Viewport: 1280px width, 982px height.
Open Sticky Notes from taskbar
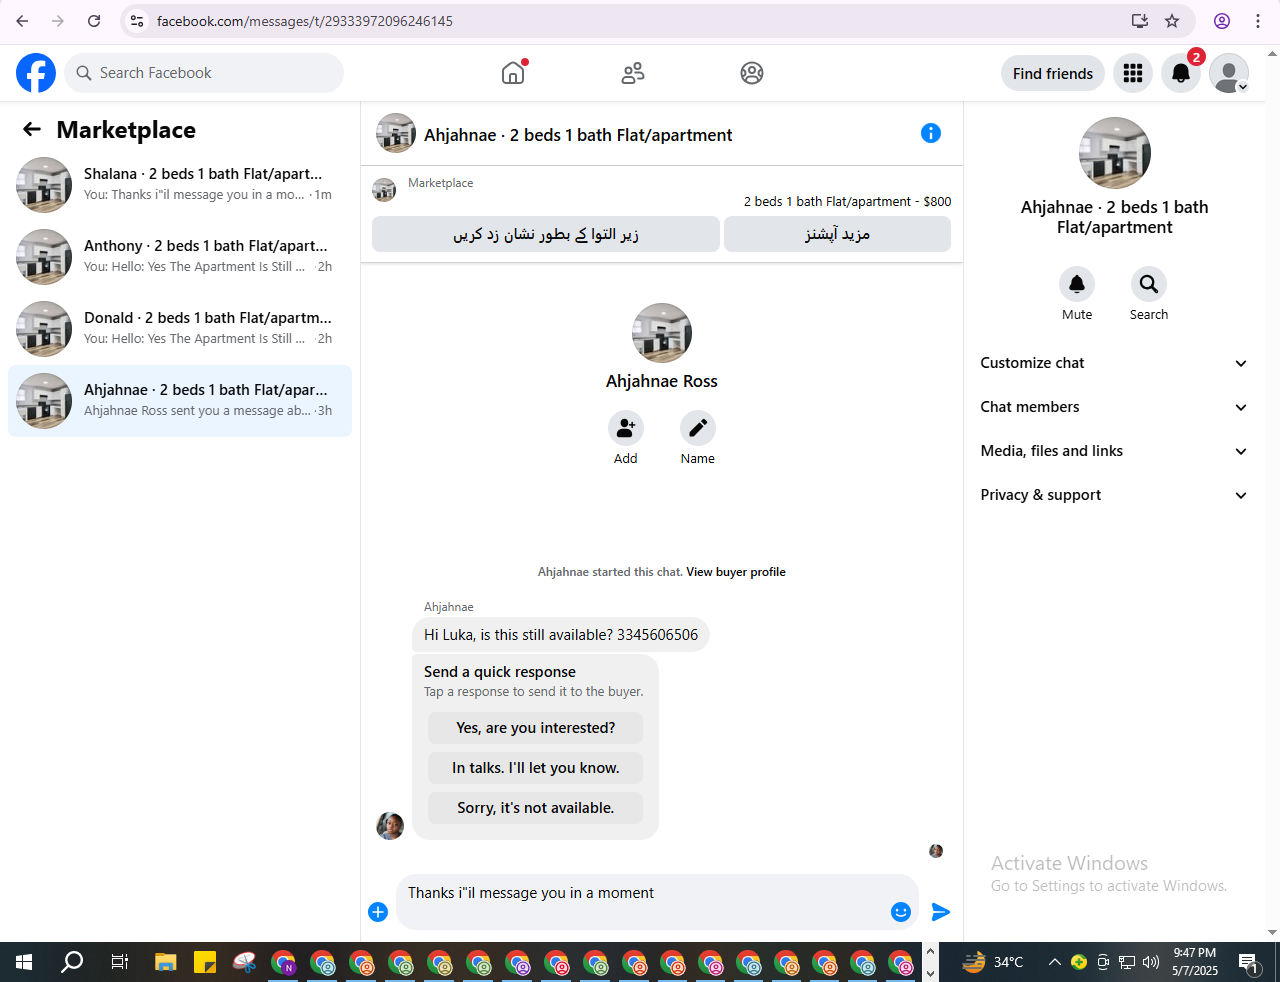pyautogui.click(x=205, y=962)
